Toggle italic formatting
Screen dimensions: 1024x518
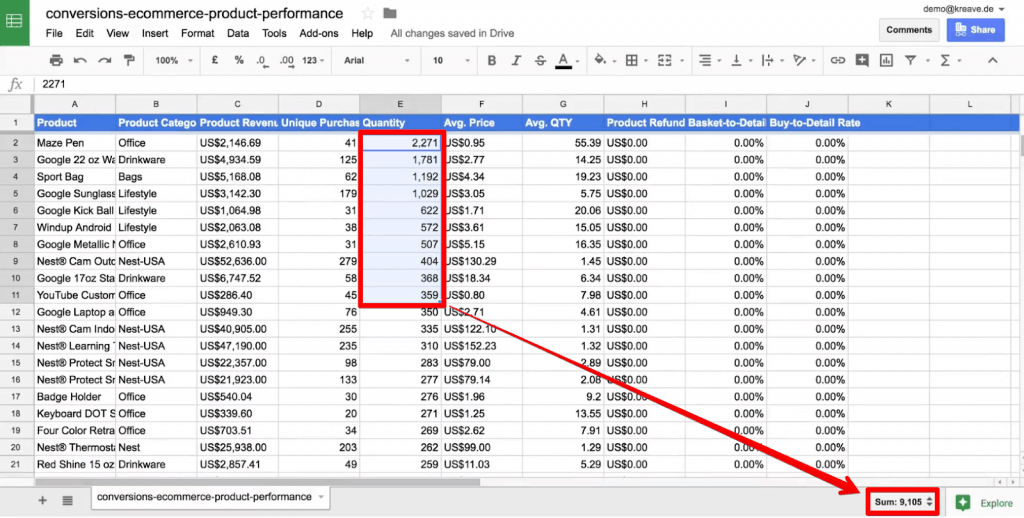pyautogui.click(x=516, y=60)
